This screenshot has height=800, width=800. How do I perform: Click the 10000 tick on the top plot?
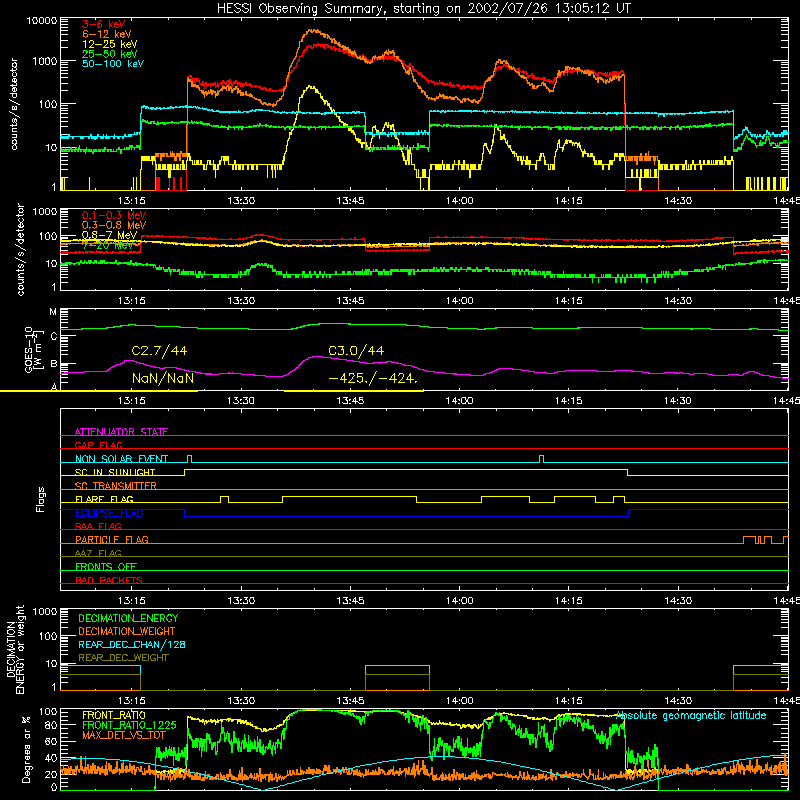tap(42, 20)
